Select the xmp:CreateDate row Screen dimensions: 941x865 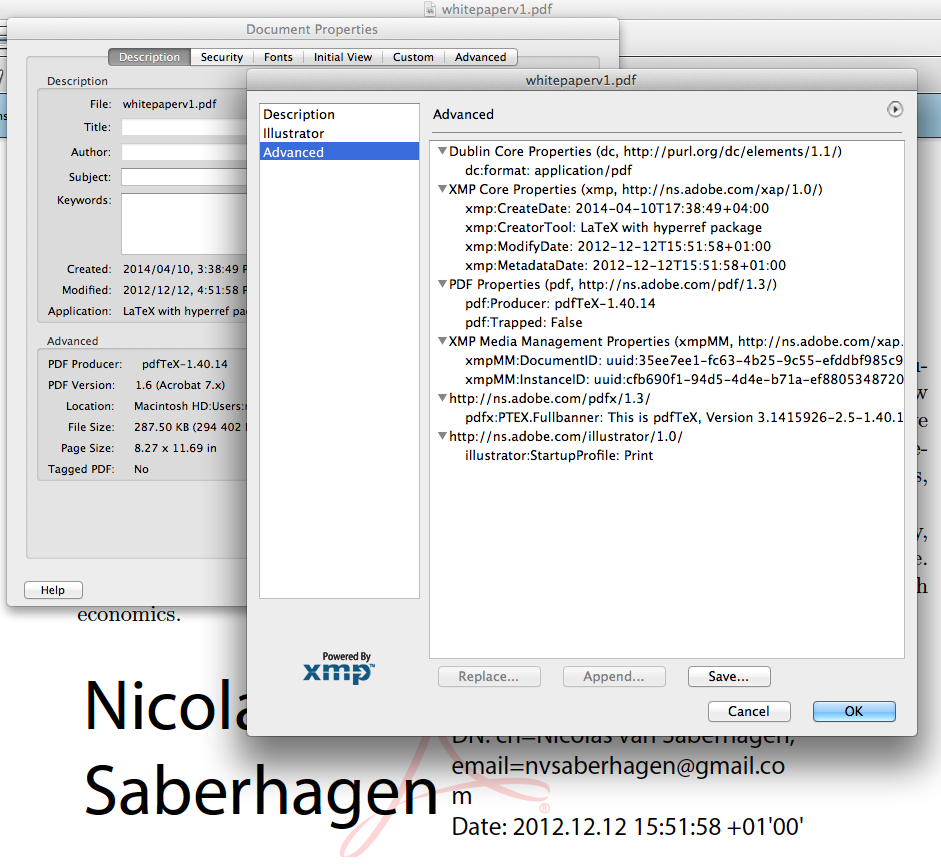[x=617, y=208]
